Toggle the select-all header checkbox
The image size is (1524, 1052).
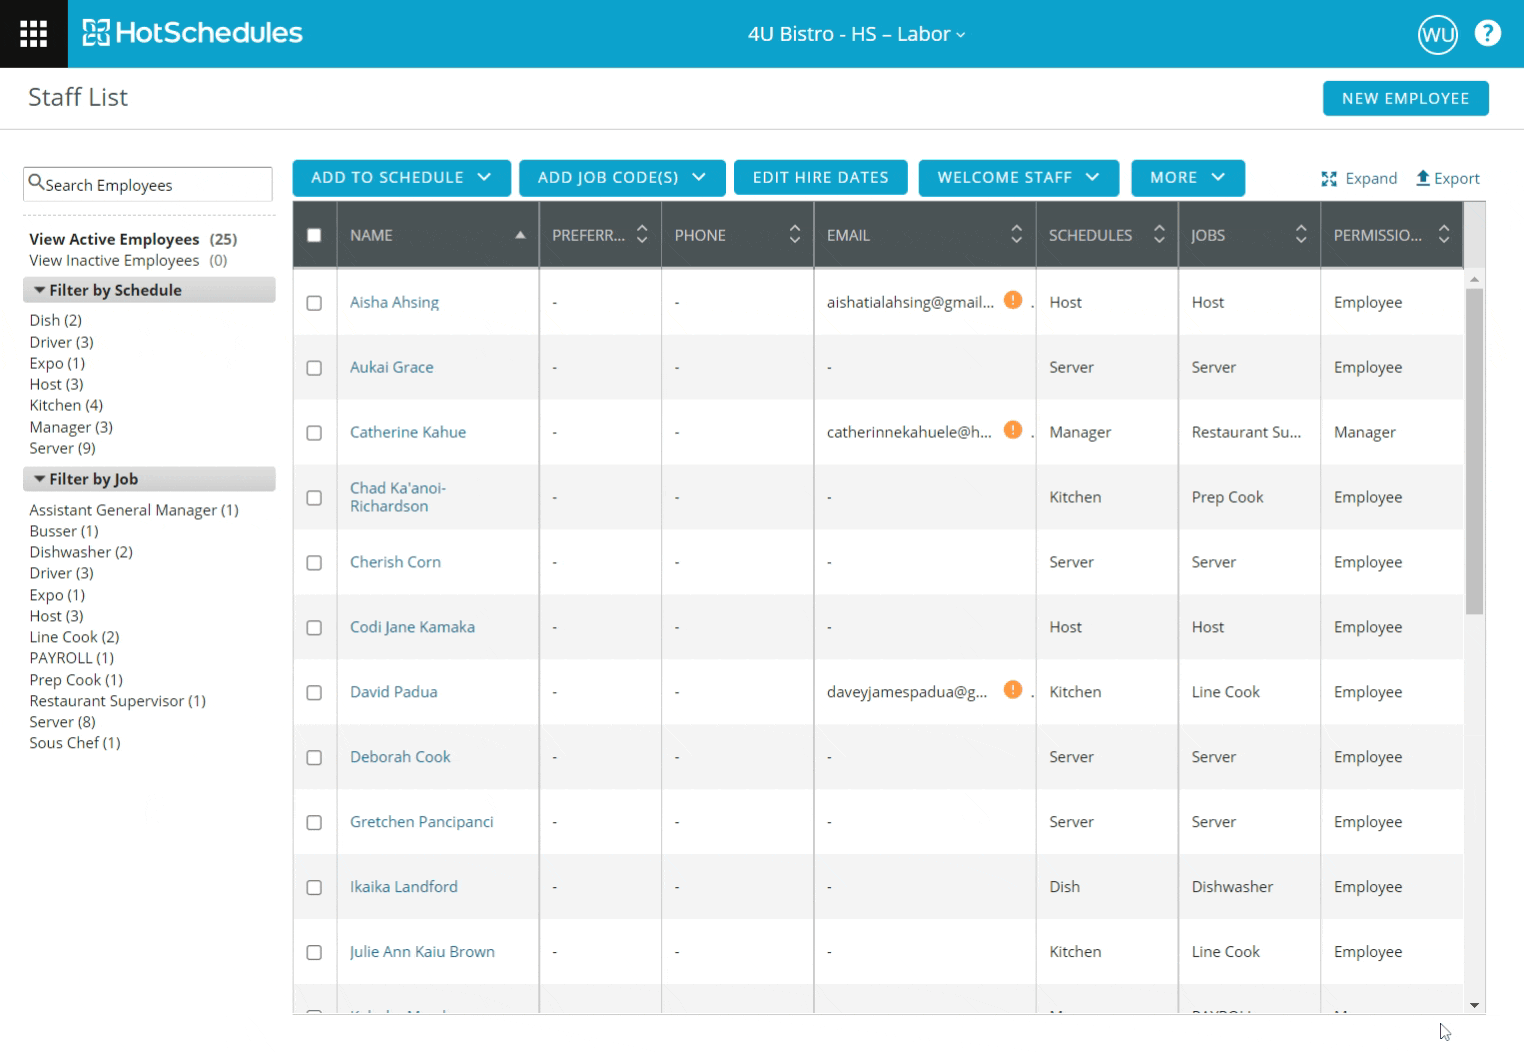point(314,235)
